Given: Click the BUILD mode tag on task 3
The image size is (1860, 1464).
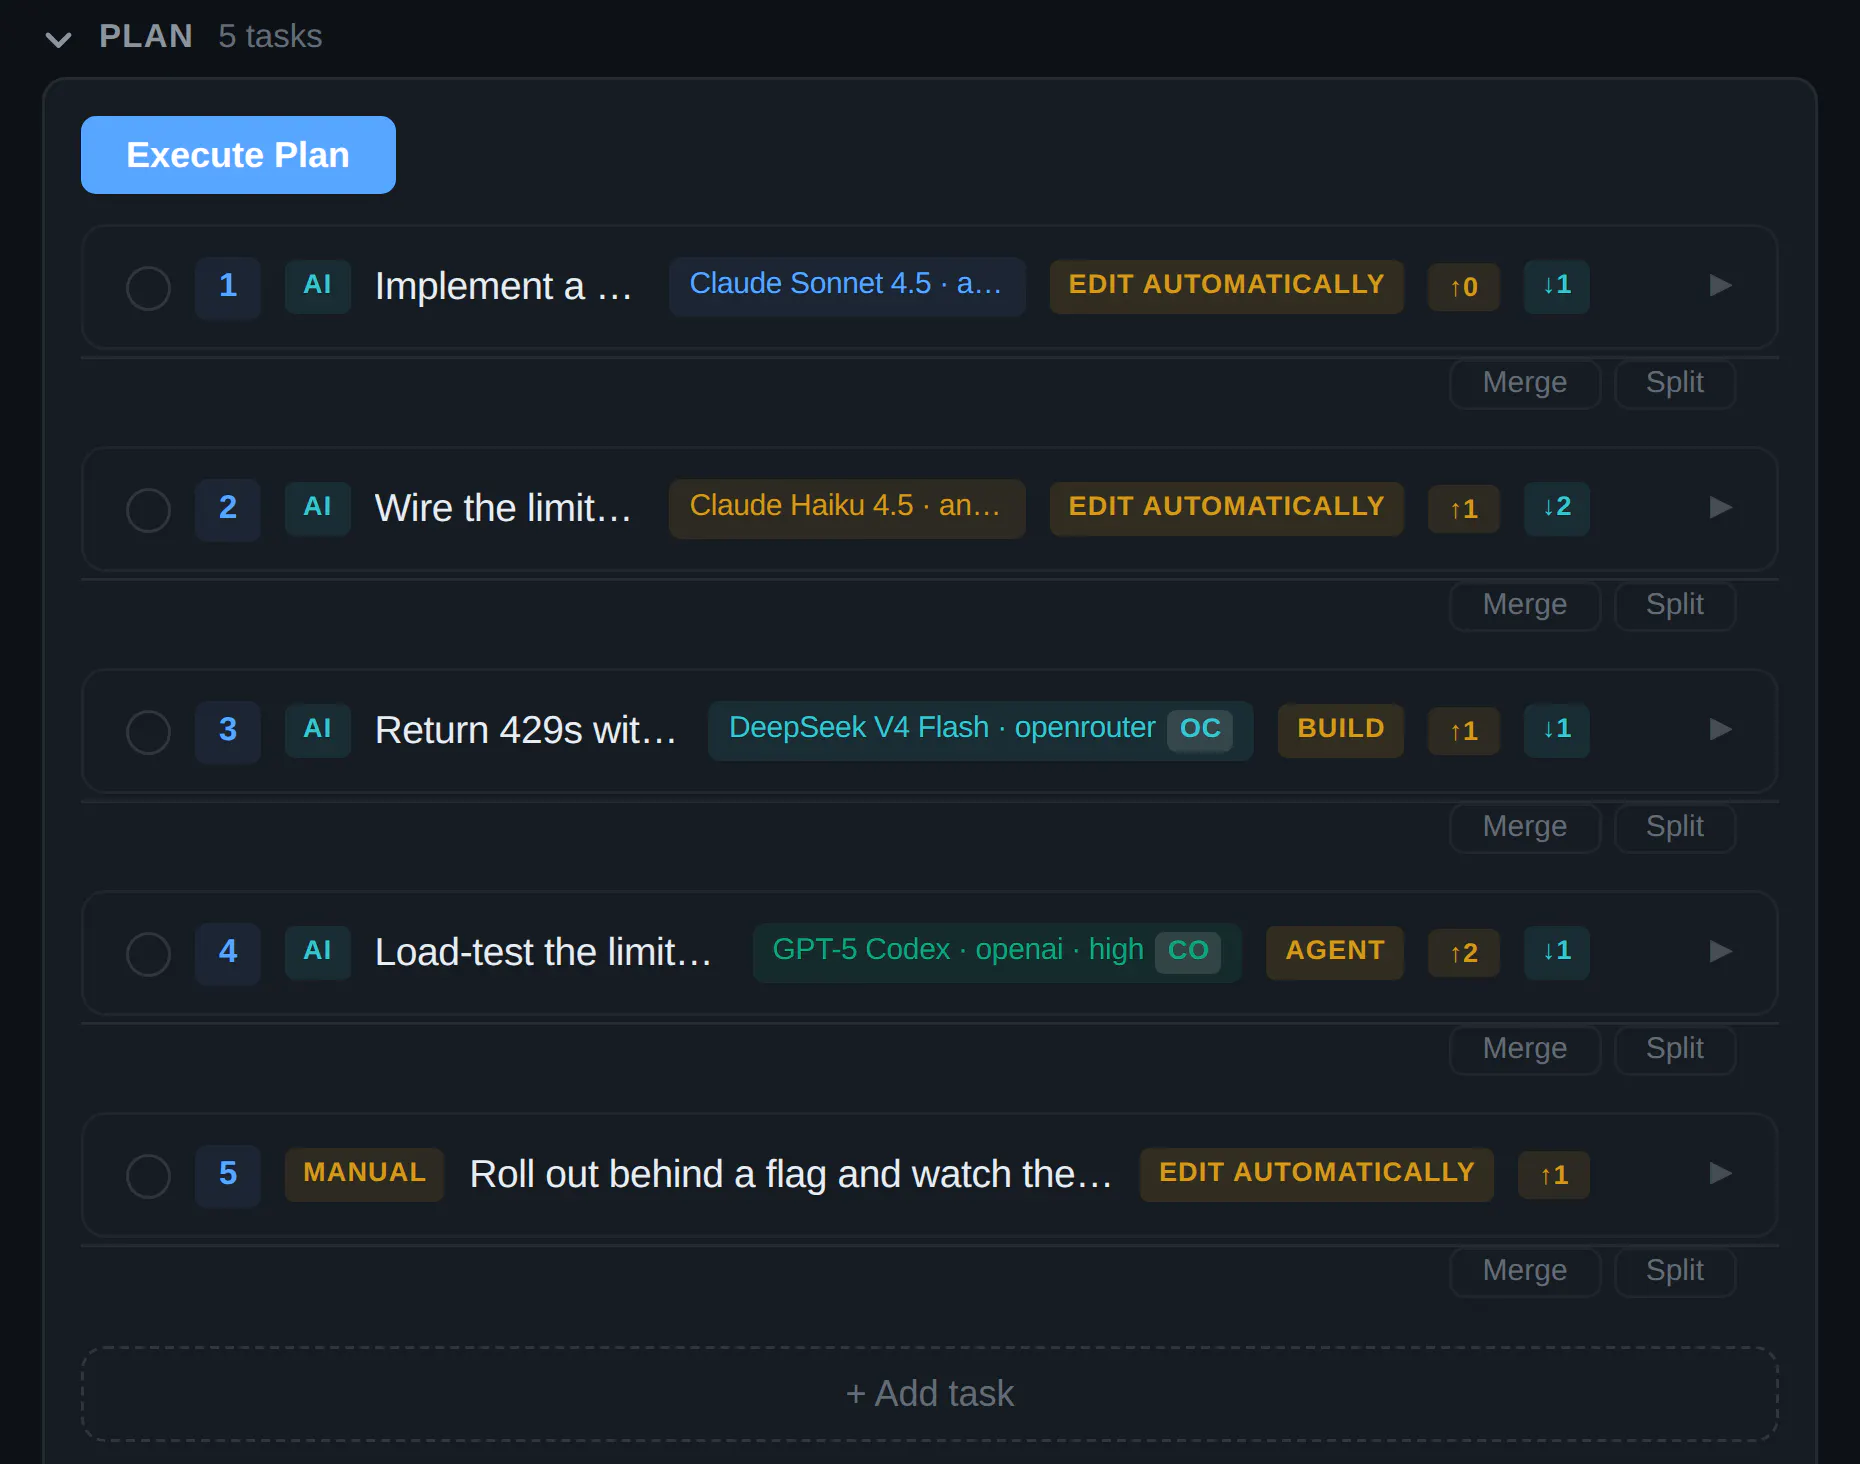Looking at the screenshot, I should pos(1341,730).
